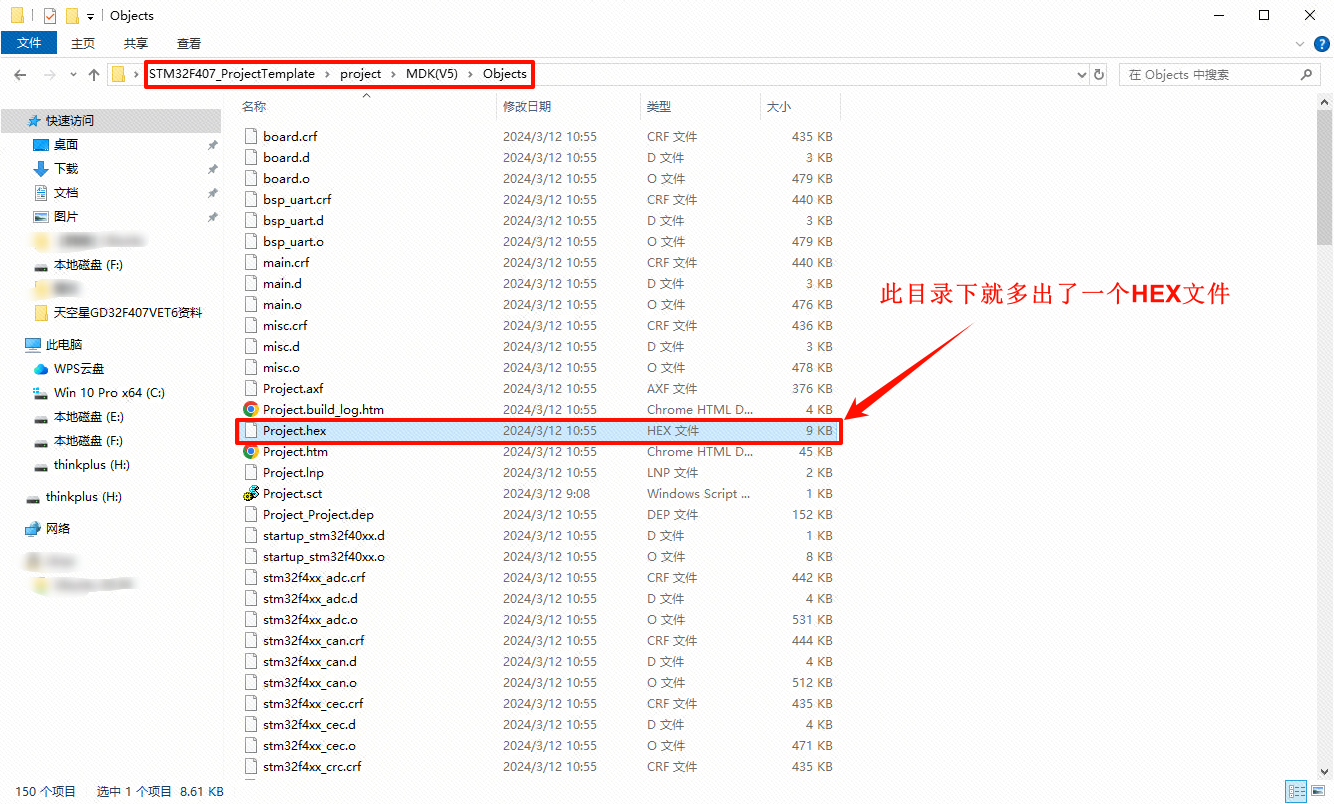Open the 查看 ribbon tab
This screenshot has width=1334, height=804.
tap(188, 43)
